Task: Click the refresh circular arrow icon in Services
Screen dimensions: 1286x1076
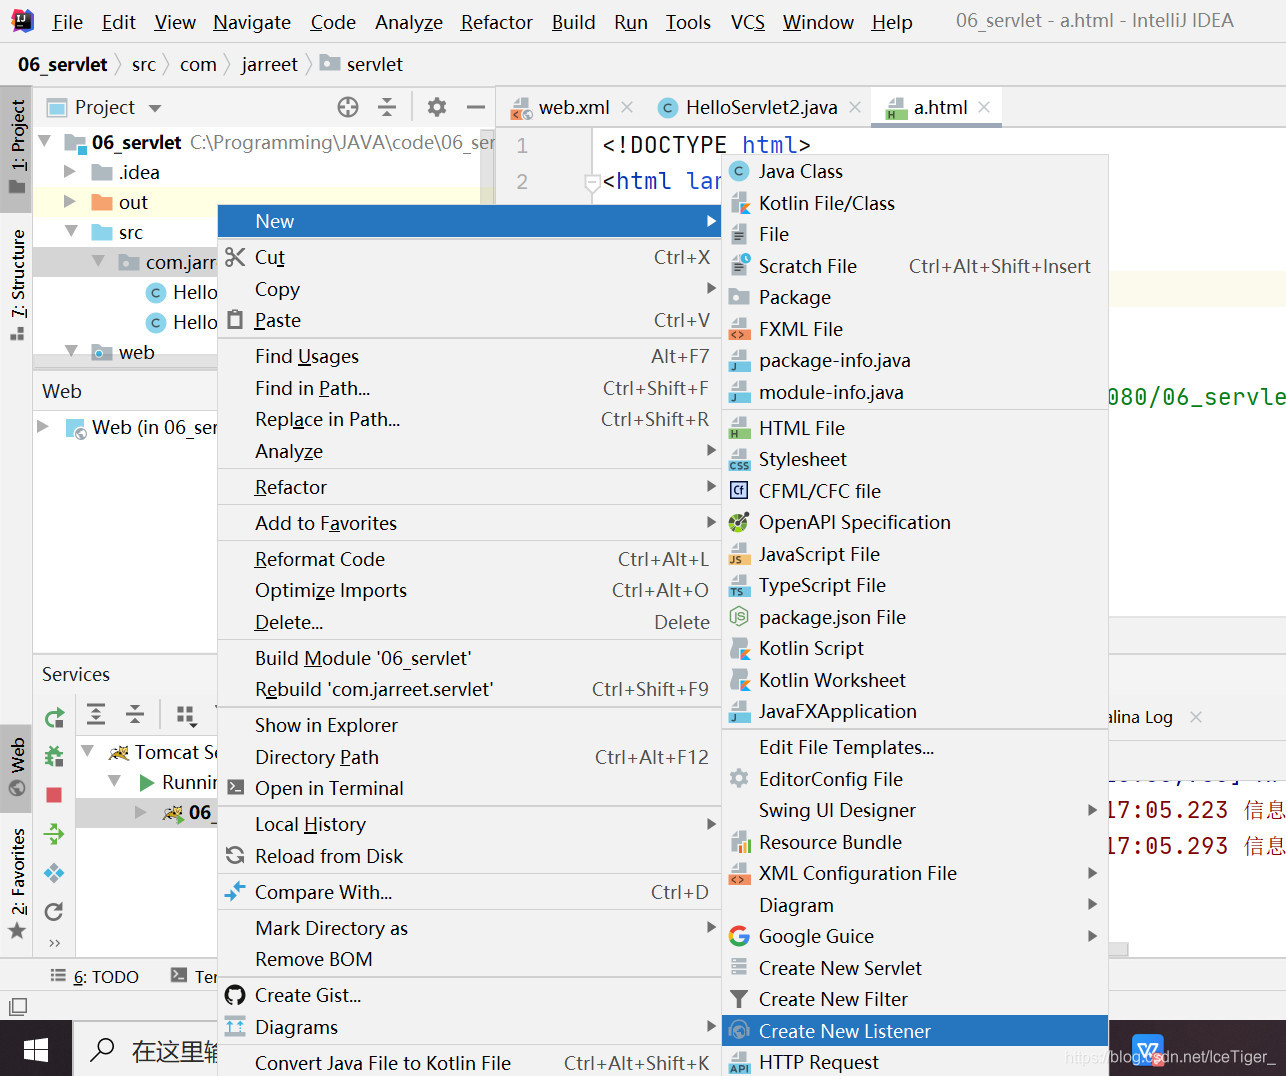Action: [54, 911]
